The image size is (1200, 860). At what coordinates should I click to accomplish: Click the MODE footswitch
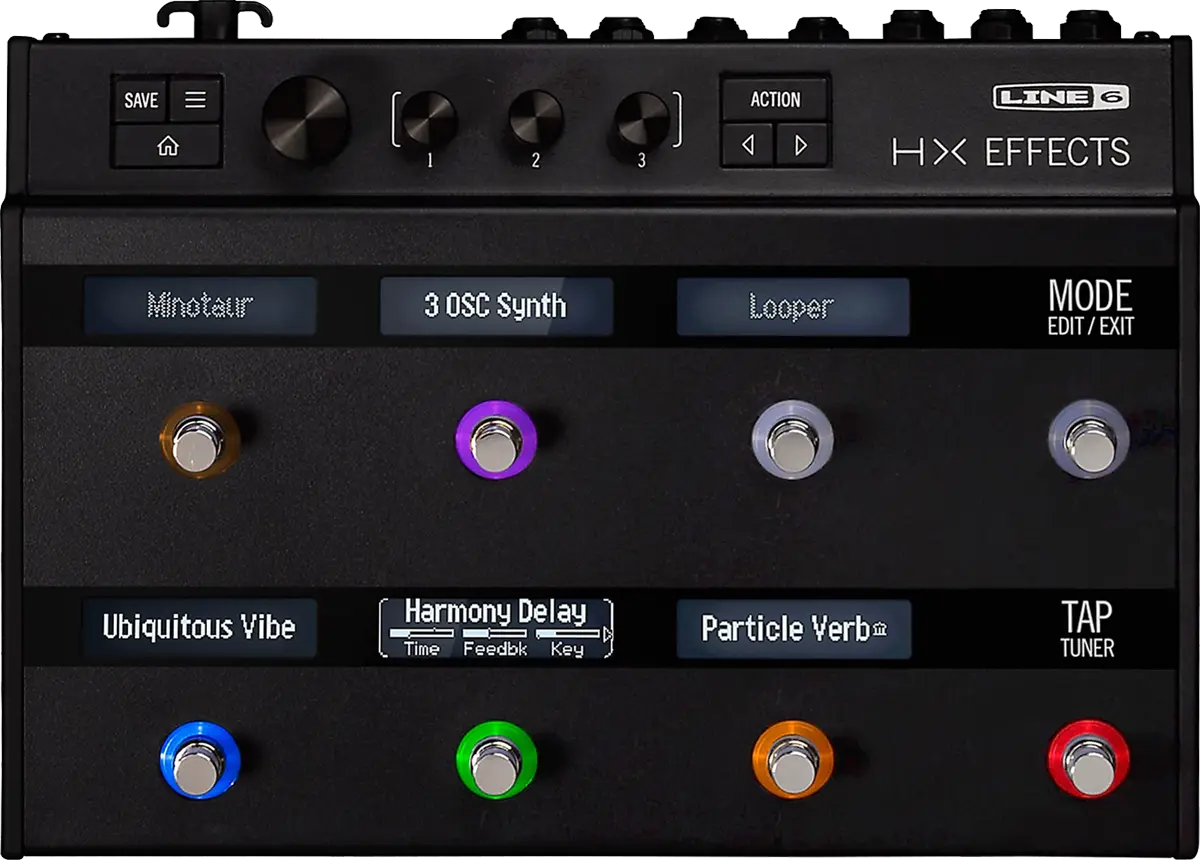pos(1089,440)
